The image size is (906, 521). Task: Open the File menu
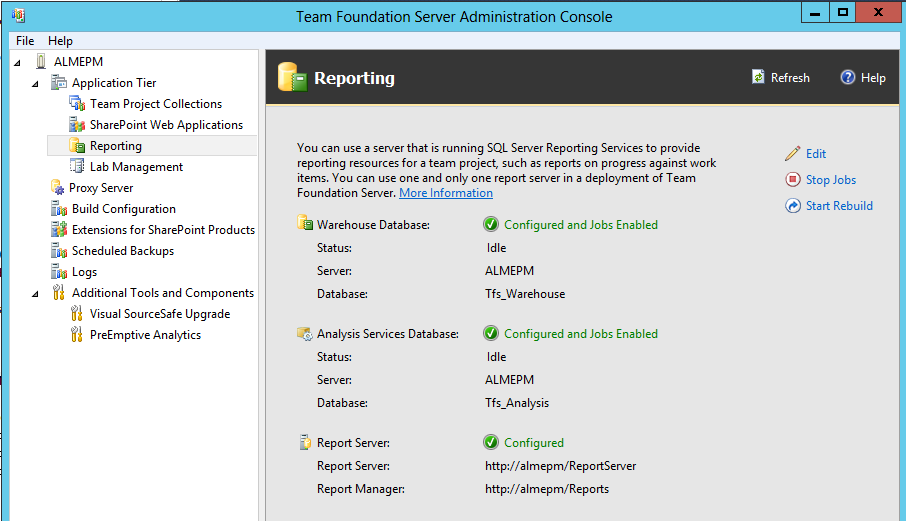click(x=25, y=40)
